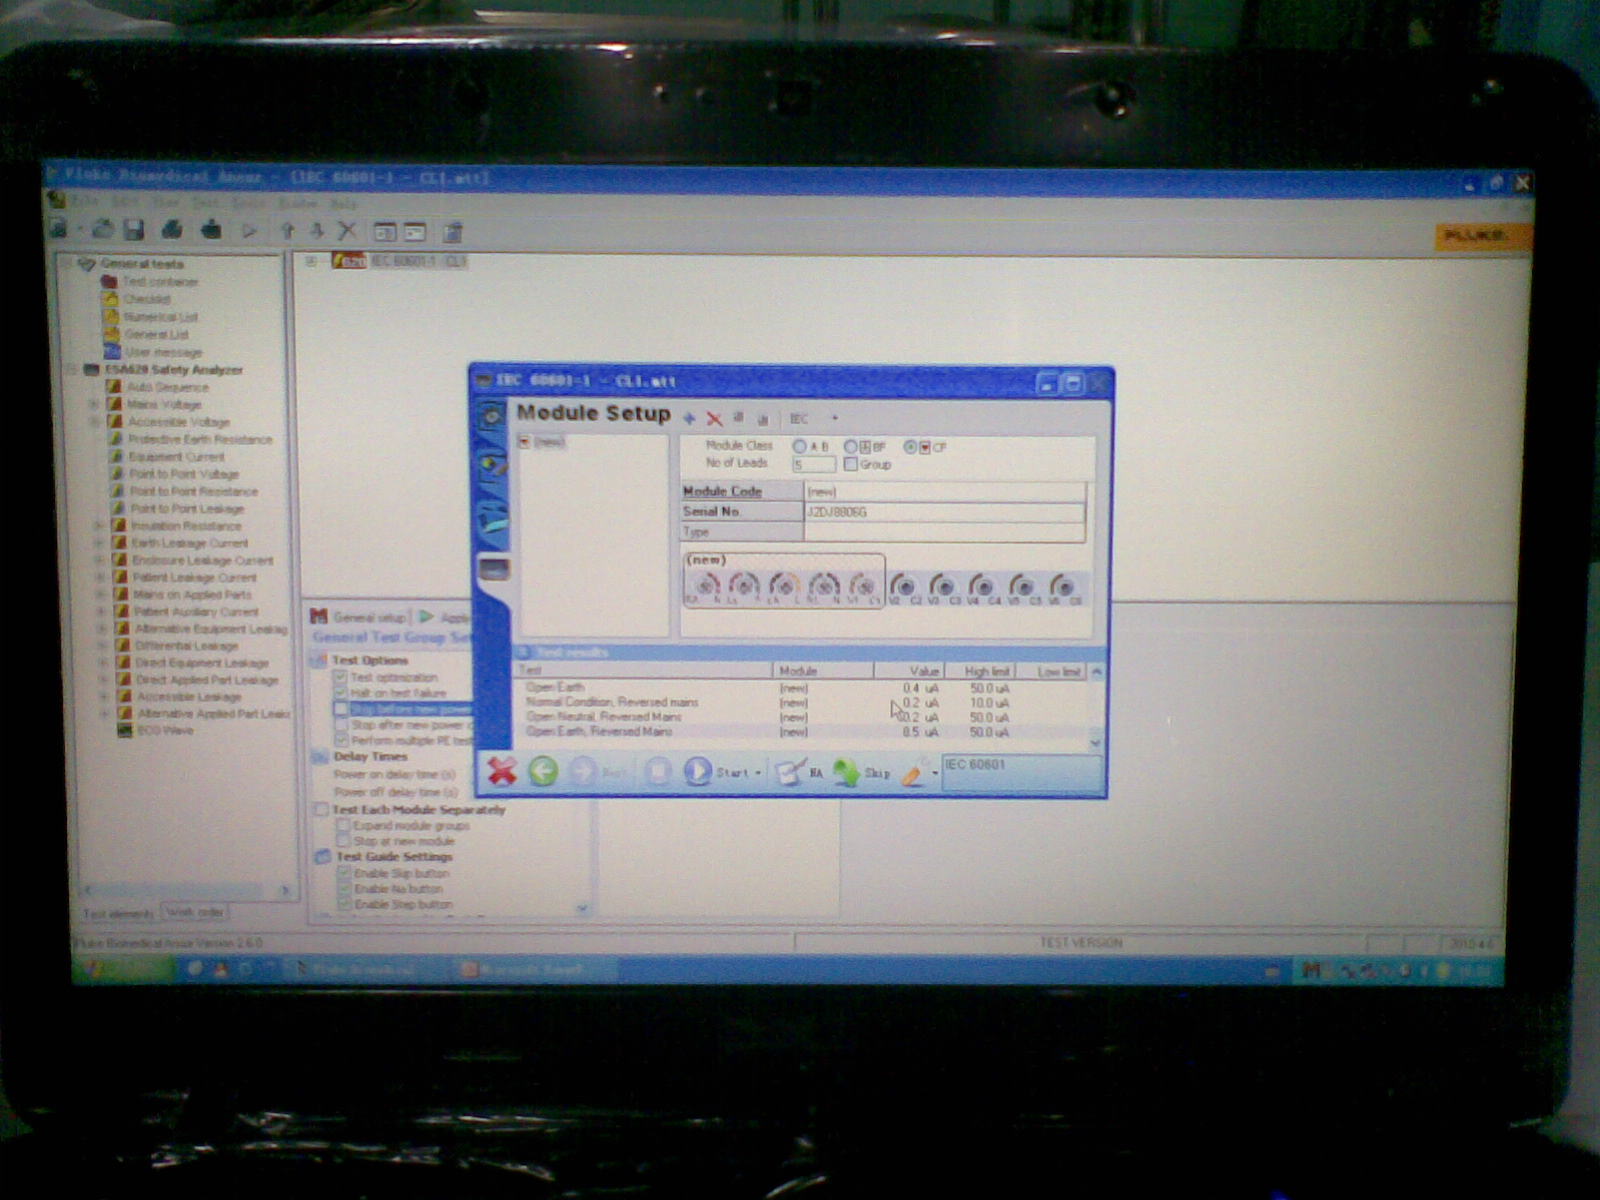Click the No of Leads input field

point(814,465)
